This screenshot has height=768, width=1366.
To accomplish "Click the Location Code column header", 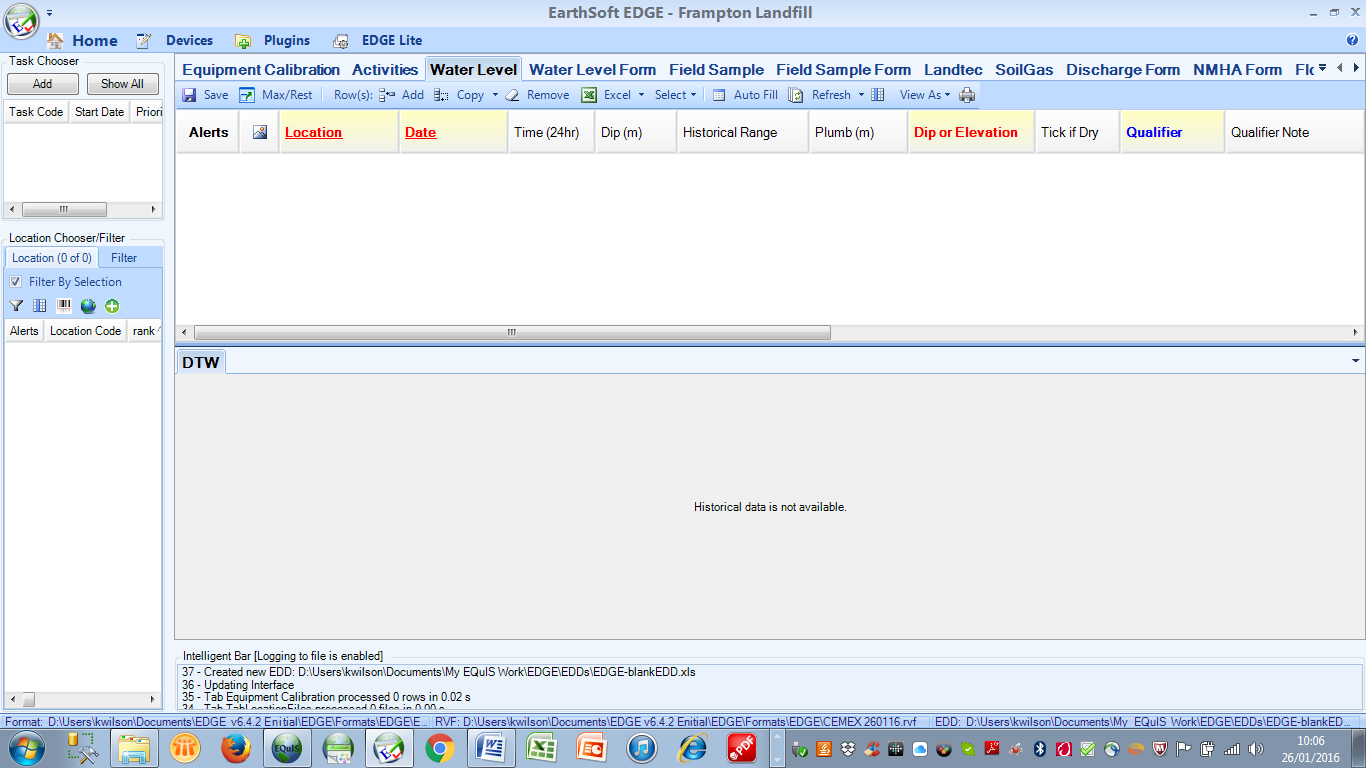I will (85, 331).
